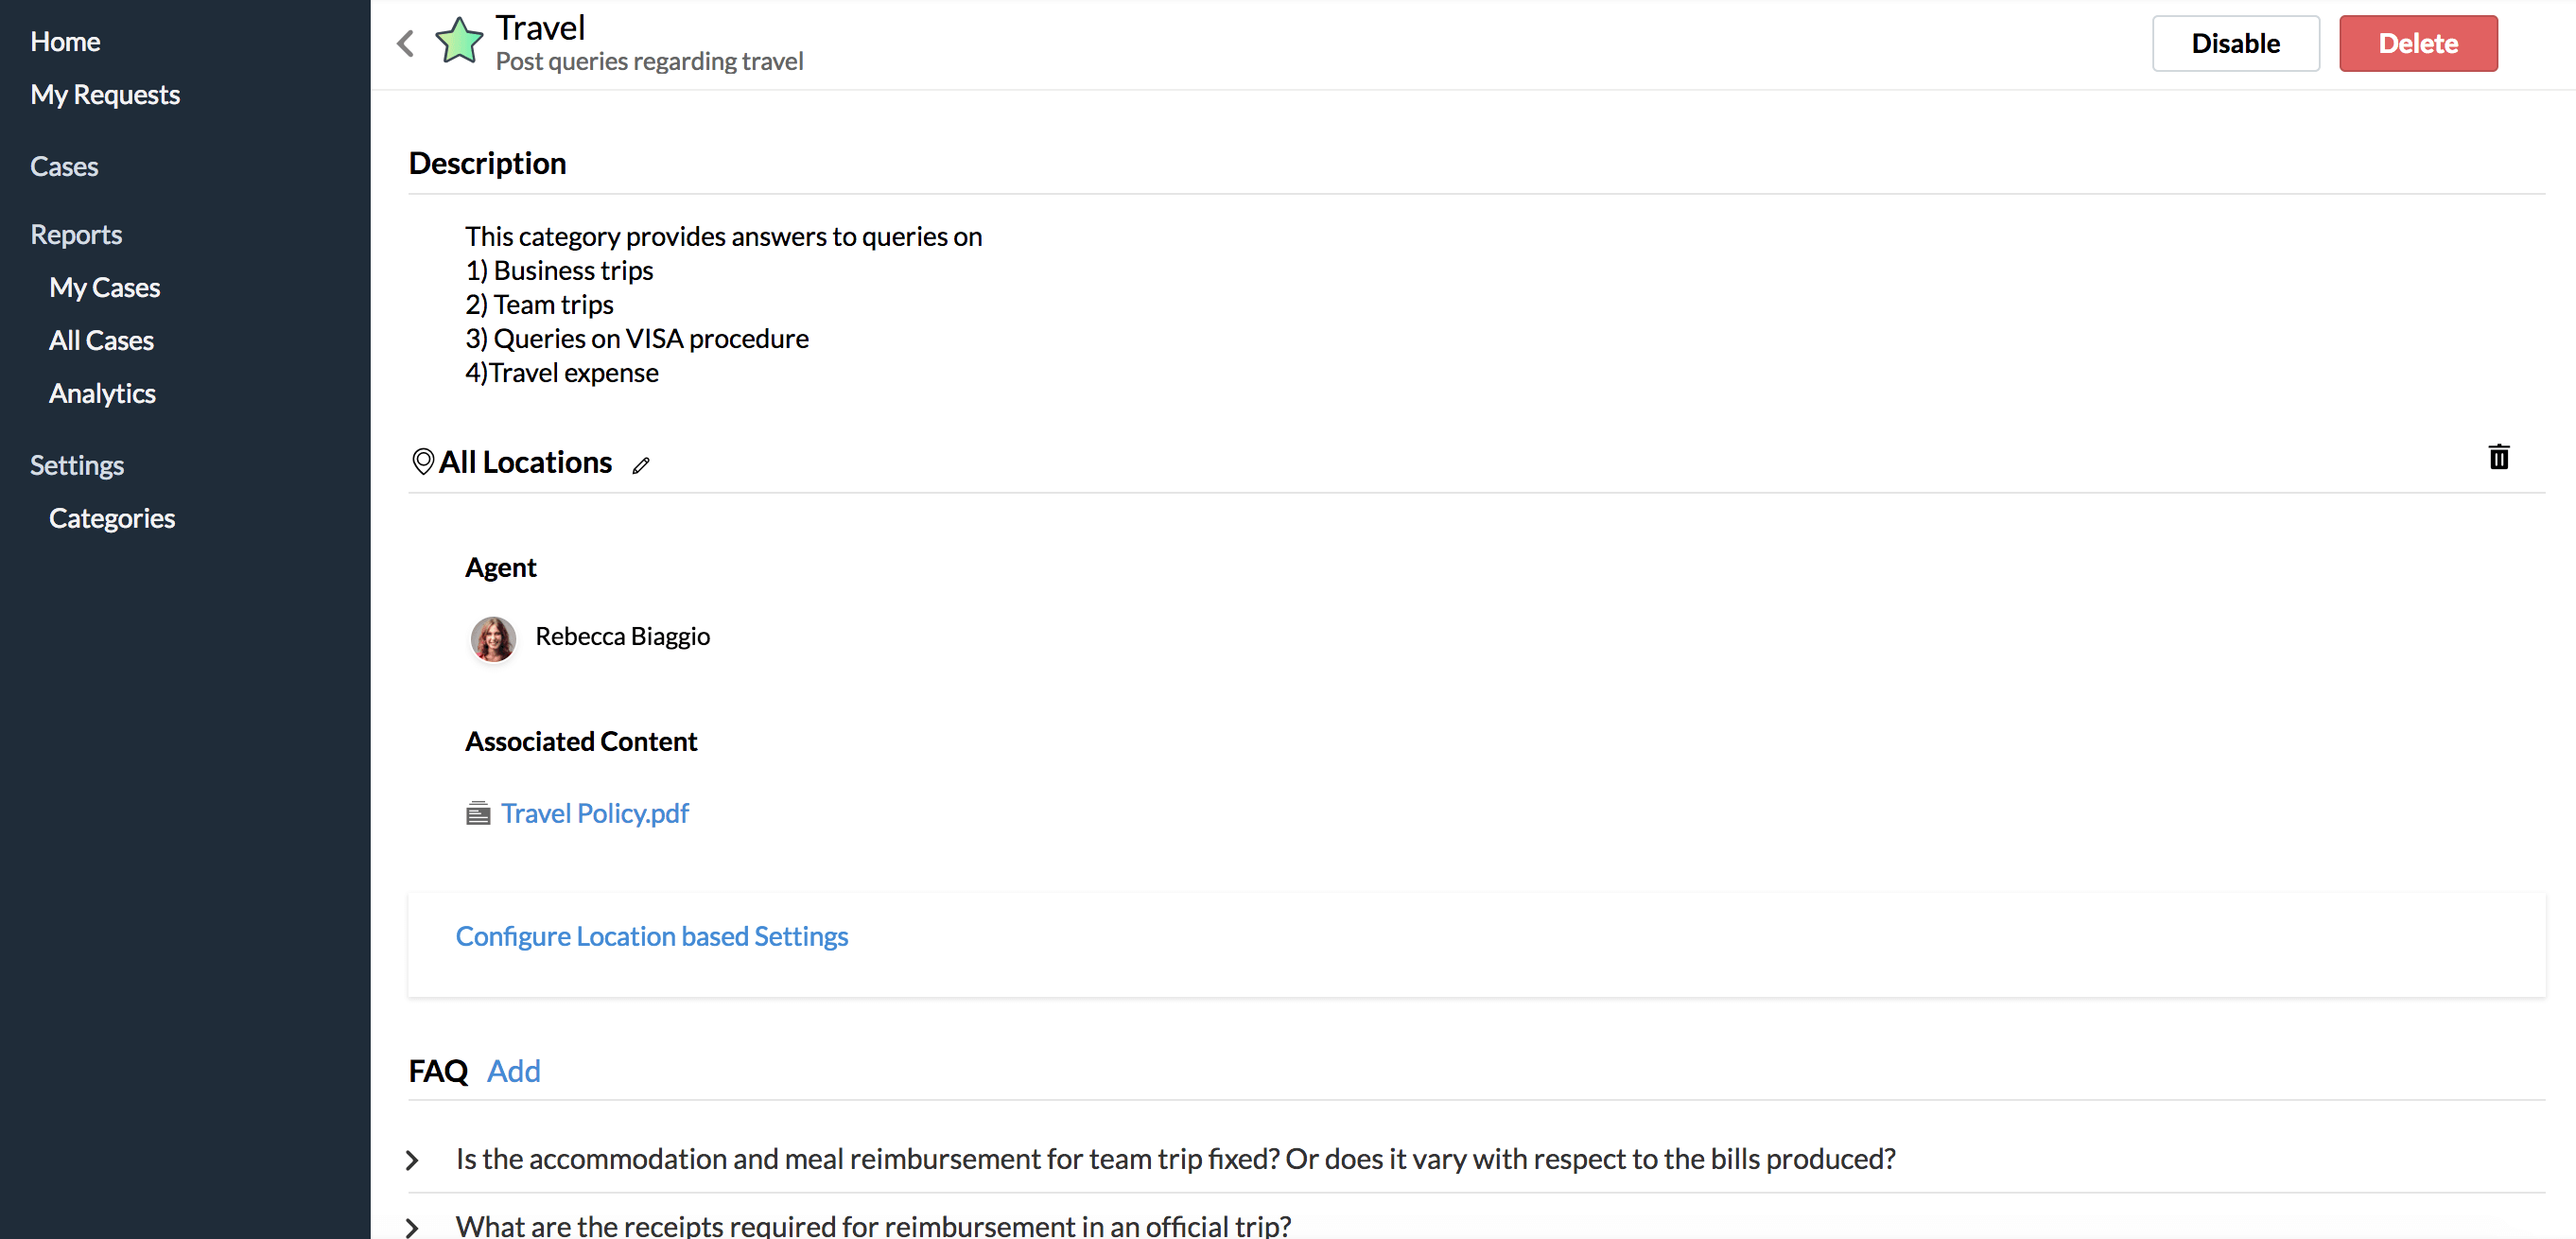Expand the receipts required for reimbursement FAQ
Image resolution: width=2576 pixels, height=1239 pixels.
pos(412,1226)
